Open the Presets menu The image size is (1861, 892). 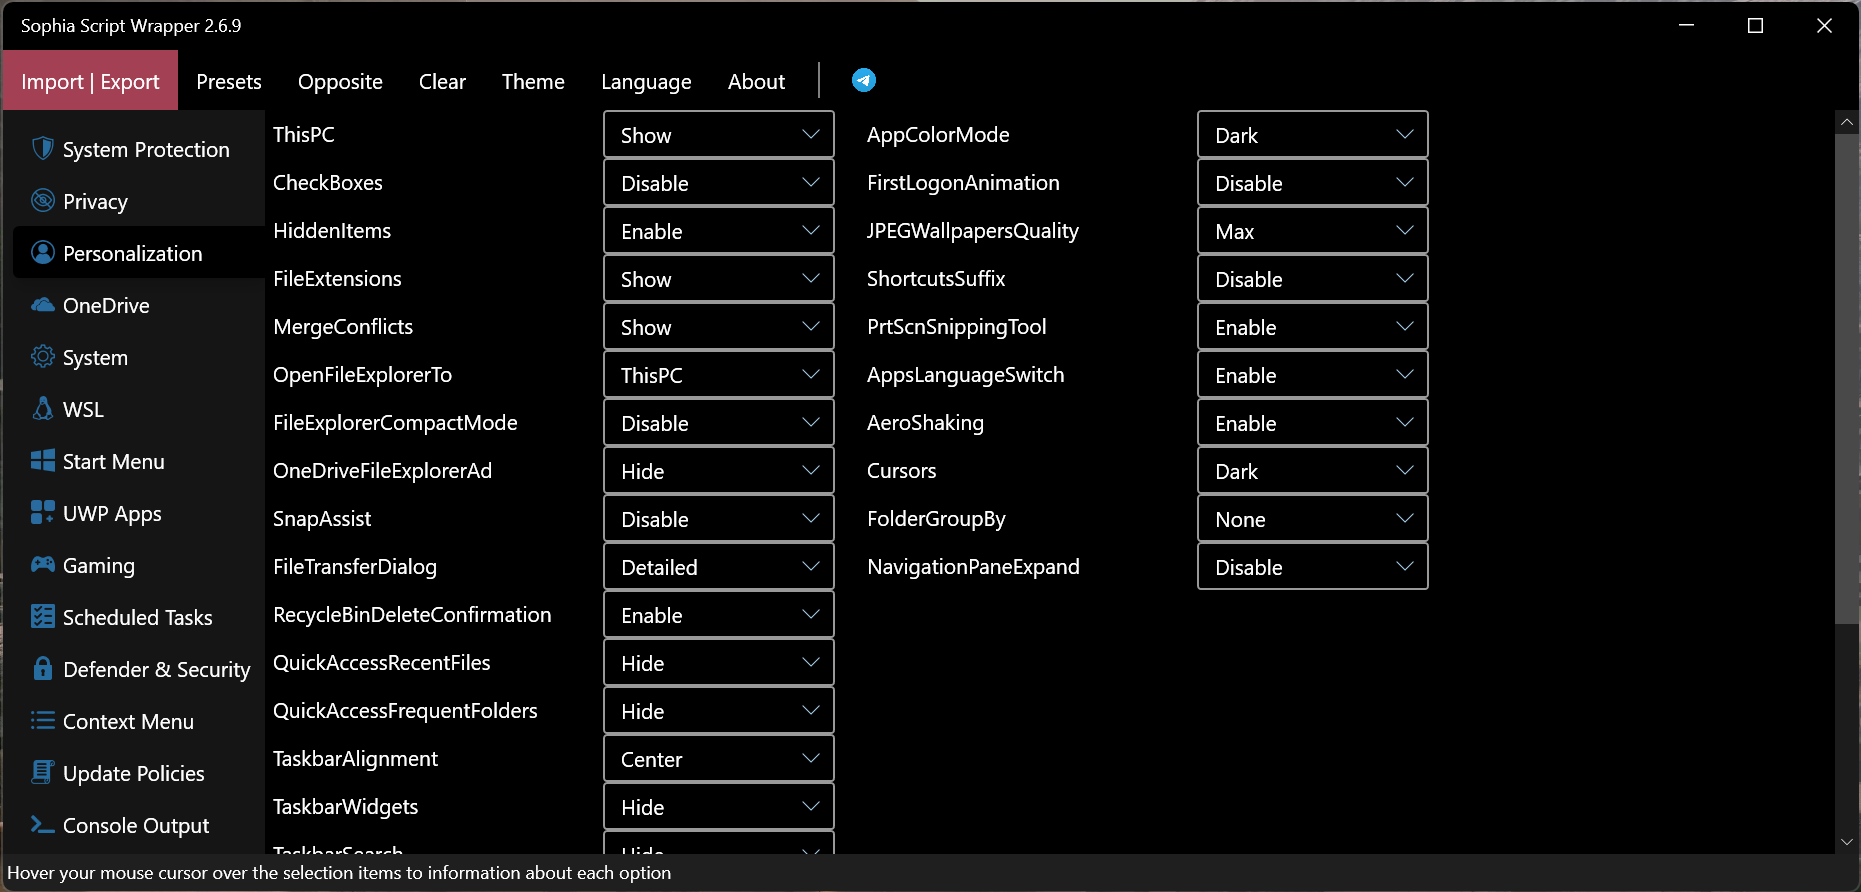pos(229,81)
